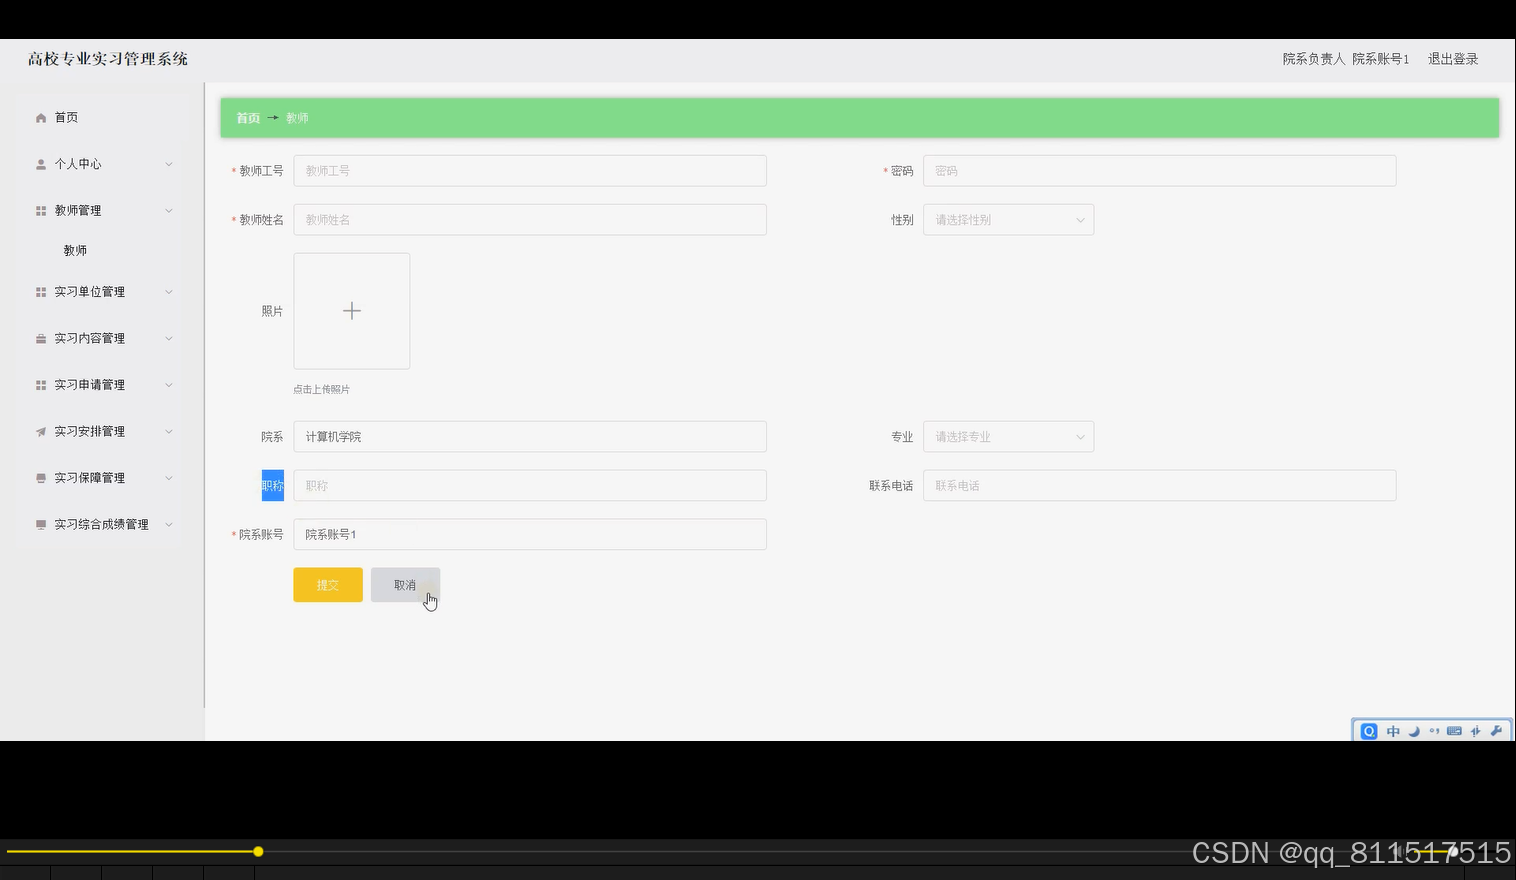This screenshot has width=1516, height=880.
Task: Click into the 联系电话 input field
Action: click(x=1159, y=486)
